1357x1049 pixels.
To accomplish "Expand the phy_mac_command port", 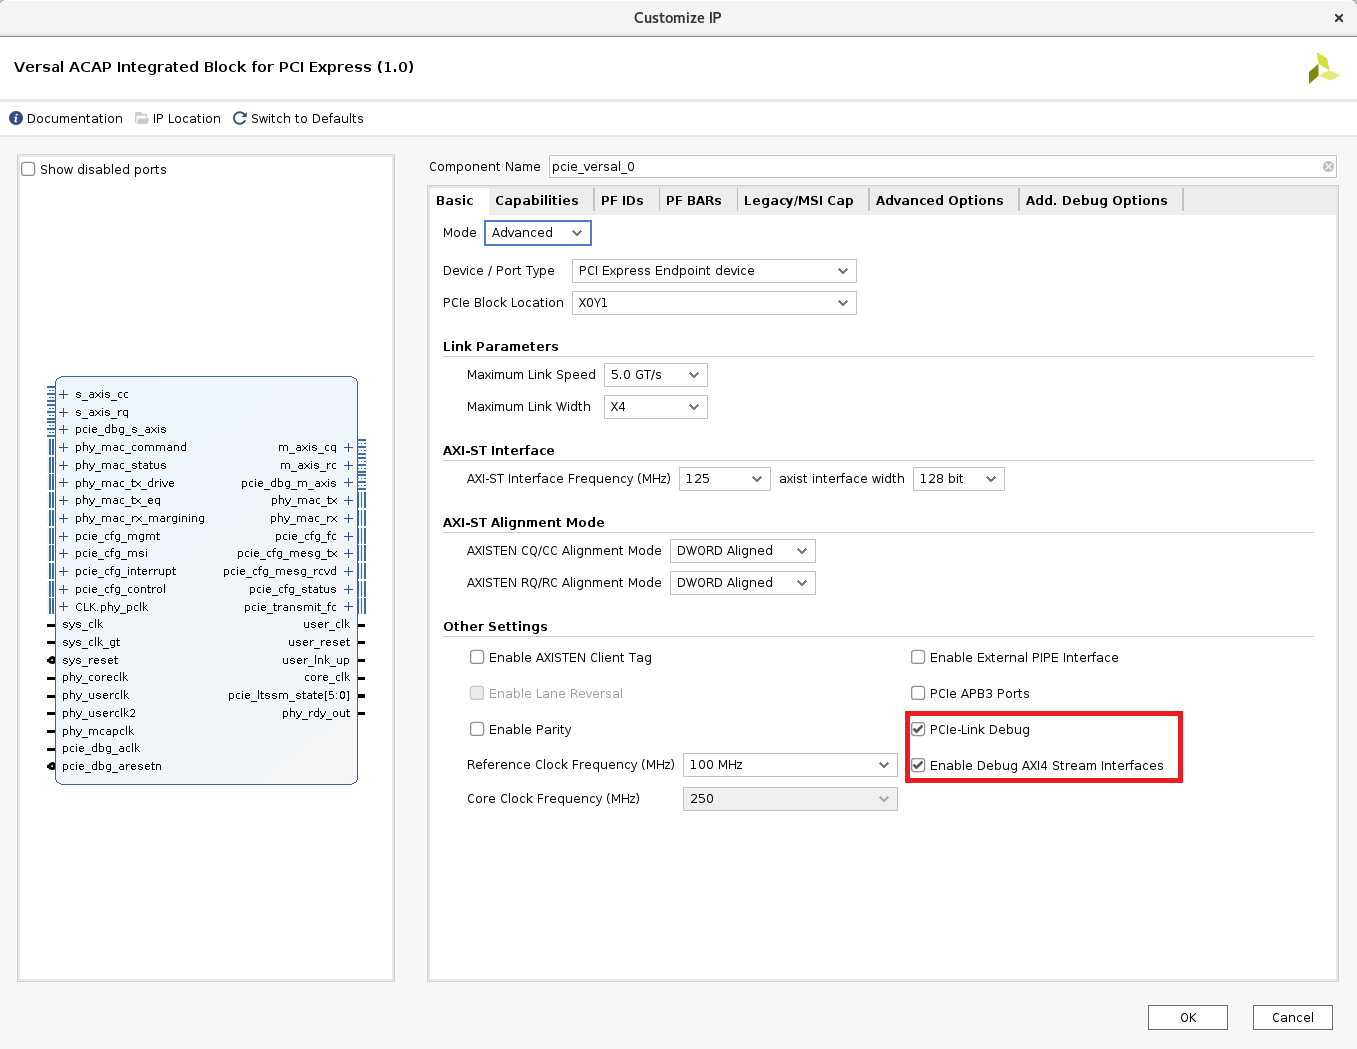I will [x=63, y=448].
